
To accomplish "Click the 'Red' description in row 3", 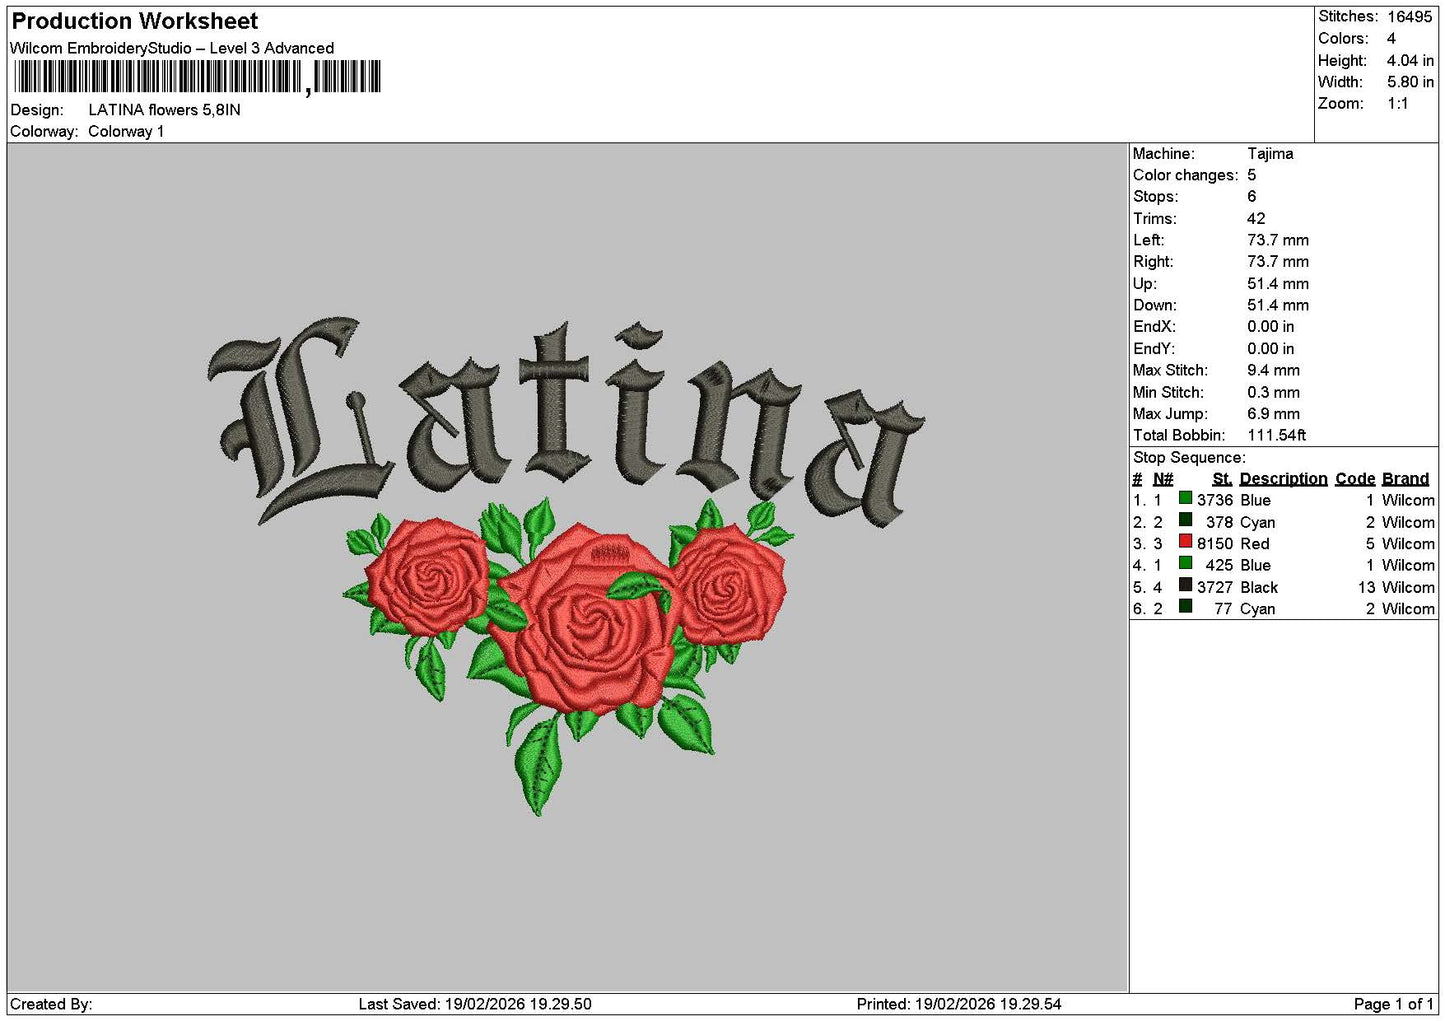I will pos(1255,544).
